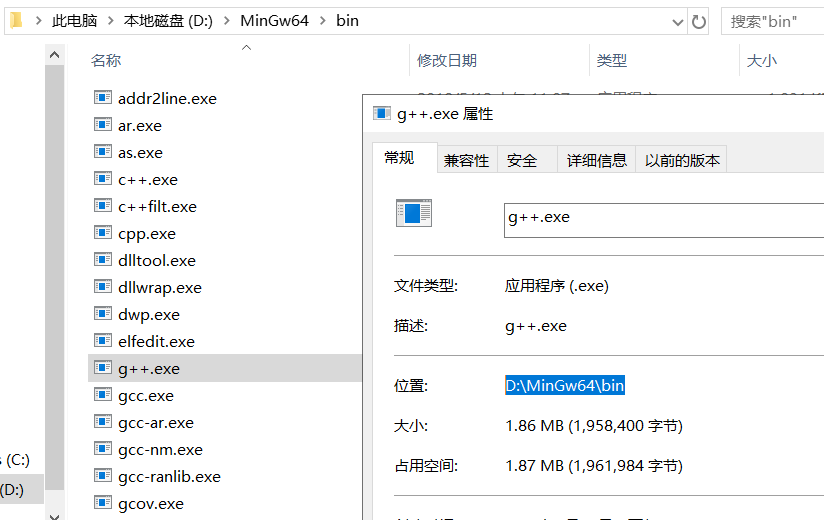The width and height of the screenshot is (824, 520).
Task: Click the gcc-ranlib.exe file icon
Action: [102, 476]
